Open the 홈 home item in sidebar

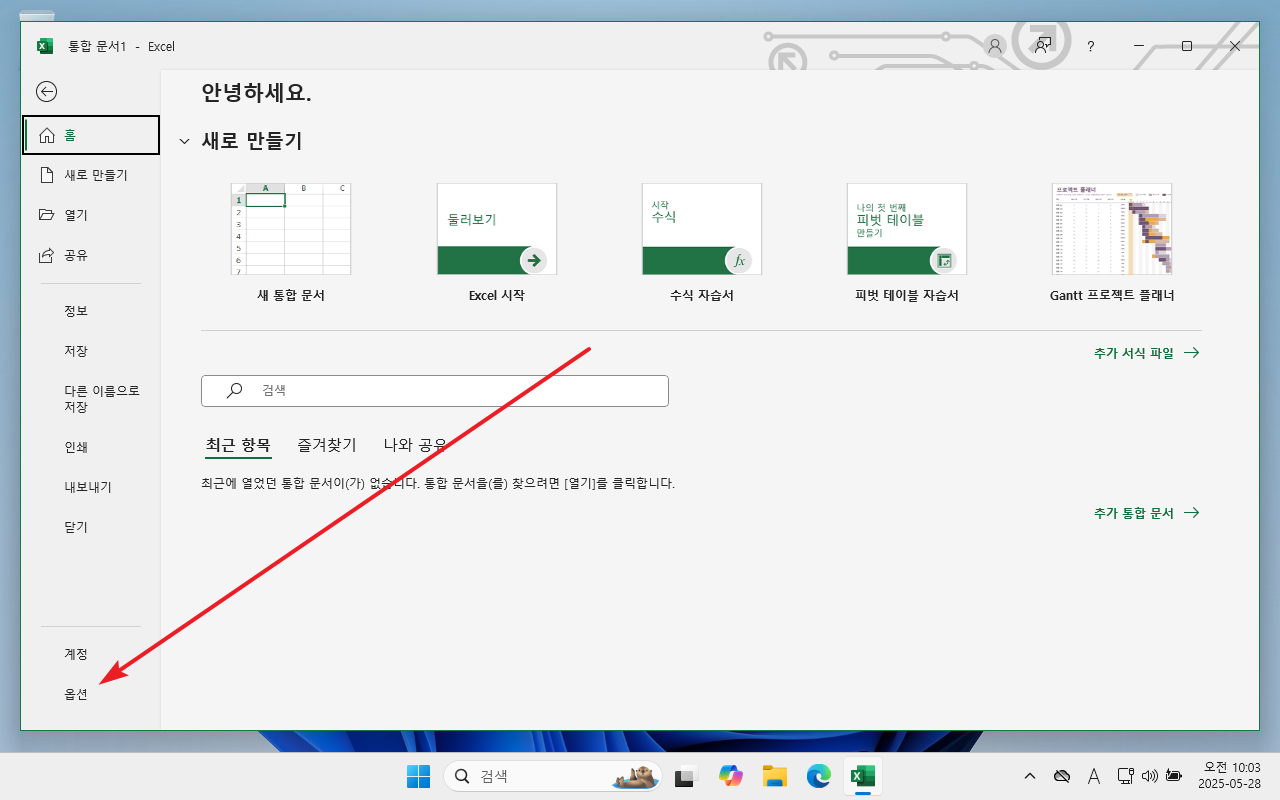[x=91, y=135]
